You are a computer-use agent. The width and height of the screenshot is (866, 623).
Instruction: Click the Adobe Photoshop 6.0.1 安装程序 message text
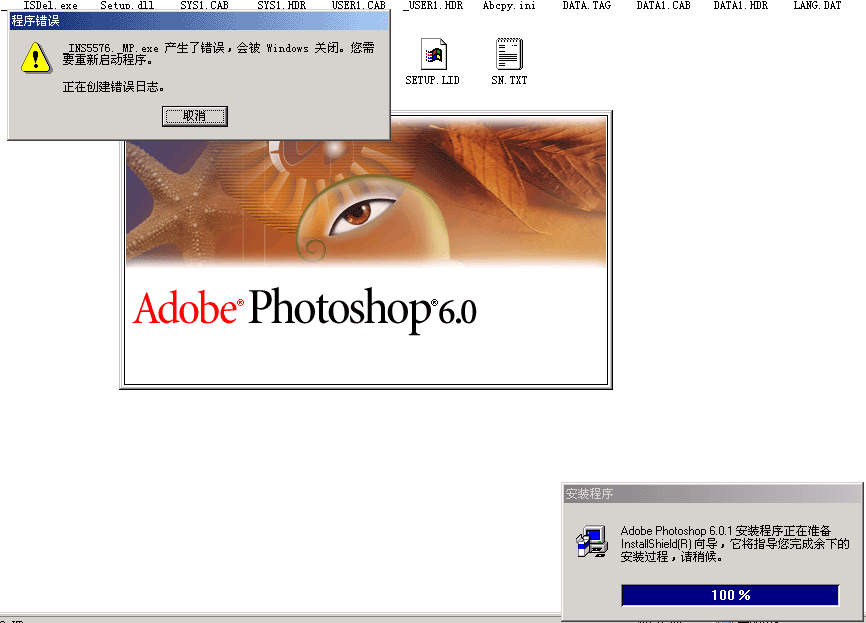click(x=735, y=544)
